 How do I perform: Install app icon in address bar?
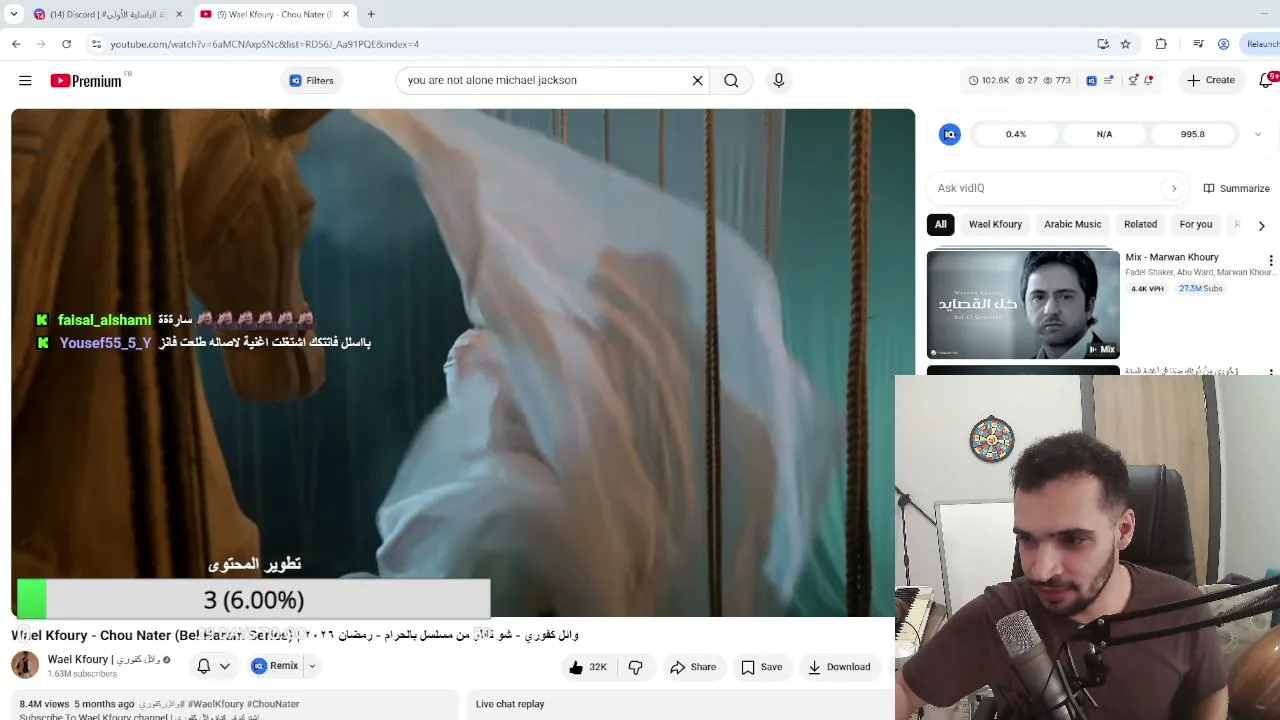tap(1103, 44)
